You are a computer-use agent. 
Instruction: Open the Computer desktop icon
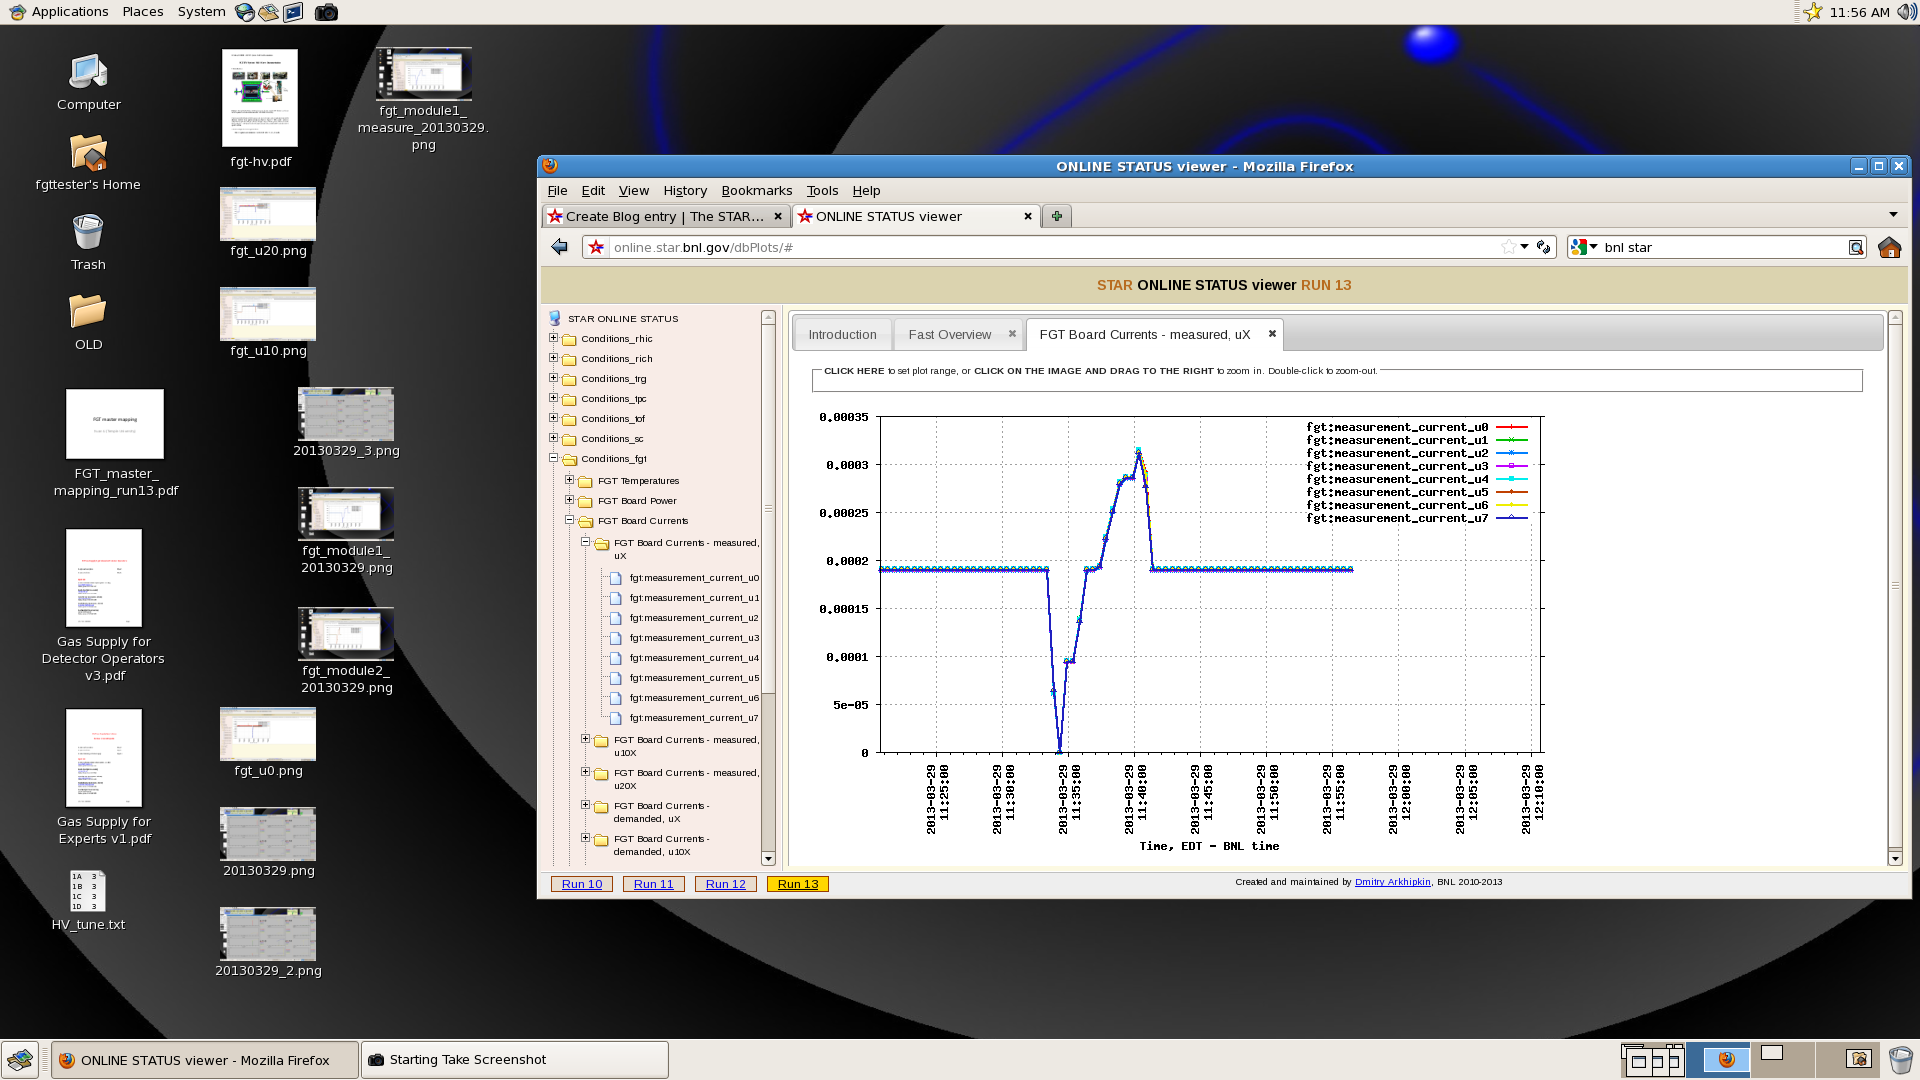click(x=88, y=73)
